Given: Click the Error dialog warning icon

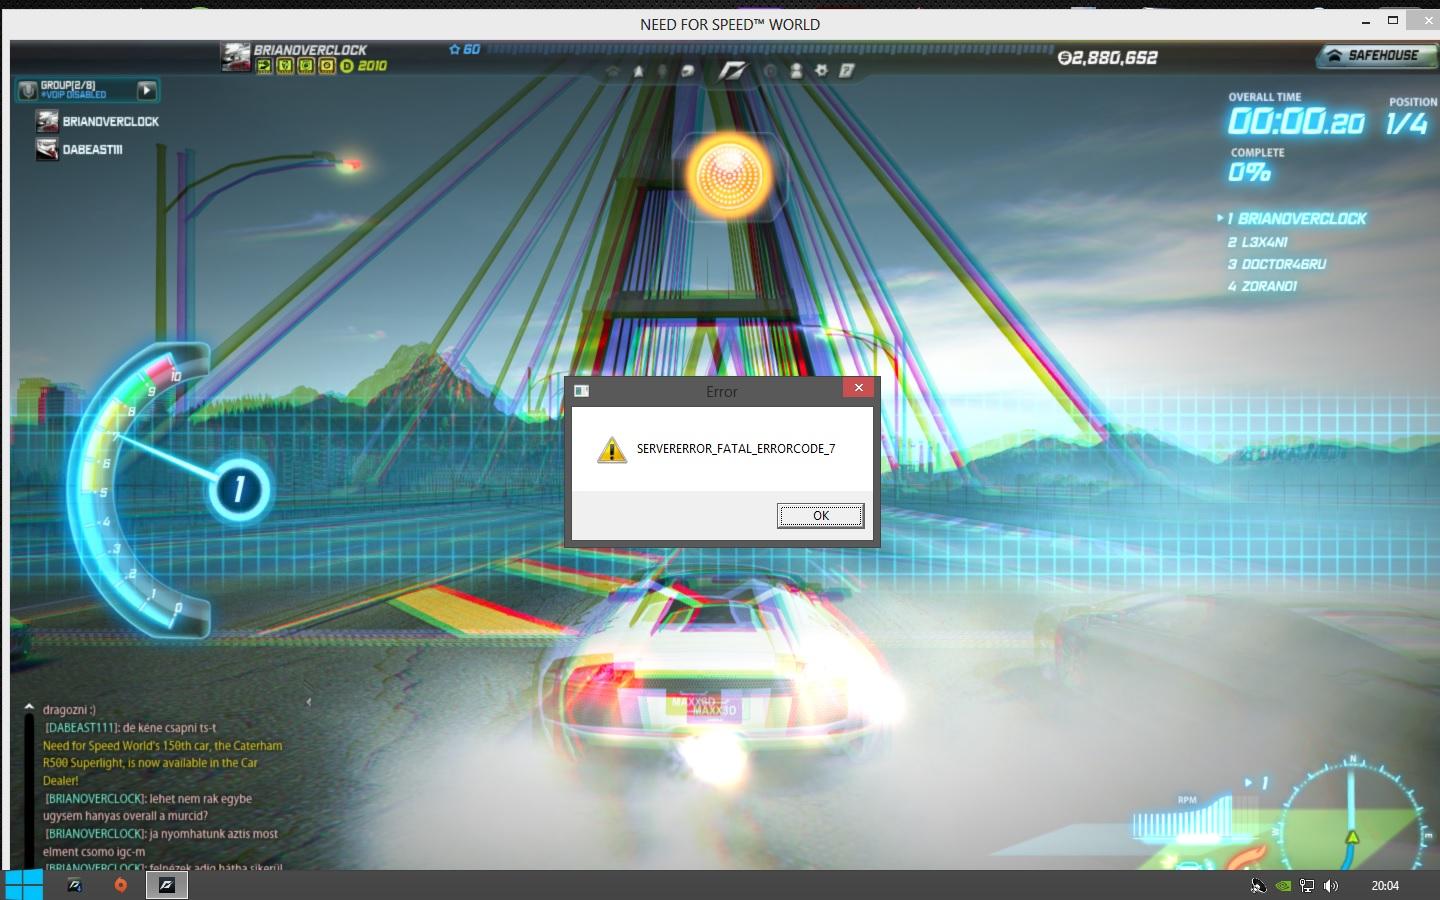Looking at the screenshot, I should pos(611,450).
